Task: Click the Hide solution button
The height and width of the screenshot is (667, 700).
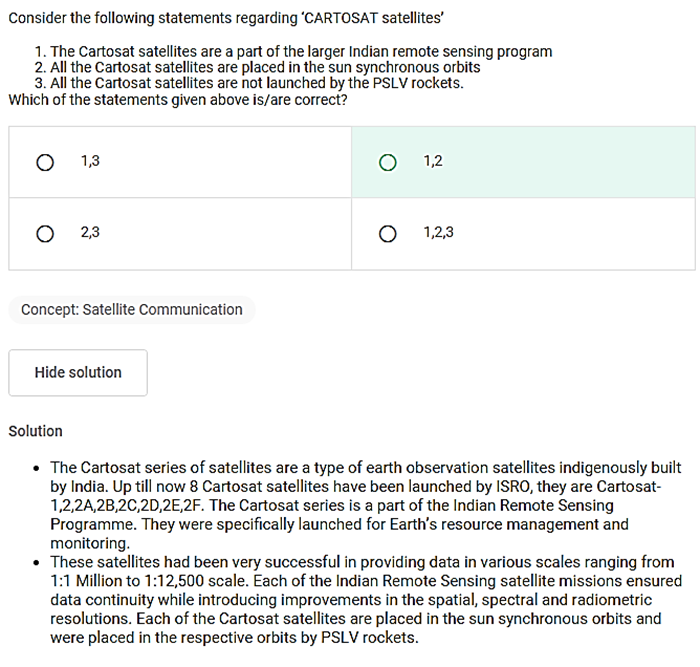Action: click(x=78, y=372)
